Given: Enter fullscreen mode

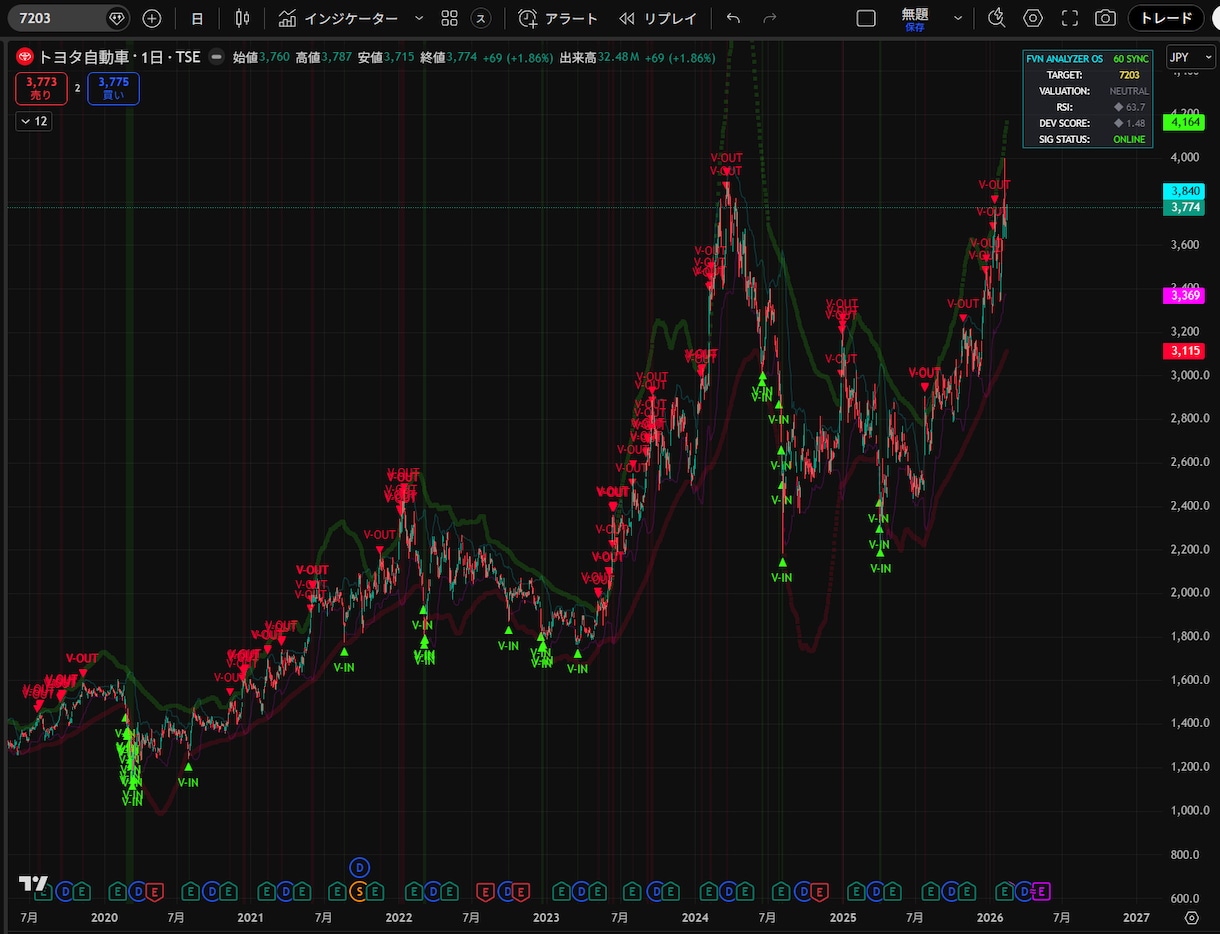Looking at the screenshot, I should pyautogui.click(x=1070, y=18).
